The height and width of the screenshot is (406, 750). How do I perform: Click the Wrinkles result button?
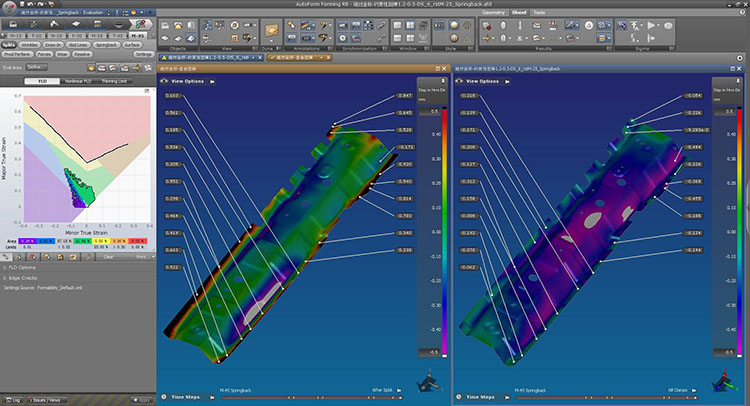[x=31, y=46]
